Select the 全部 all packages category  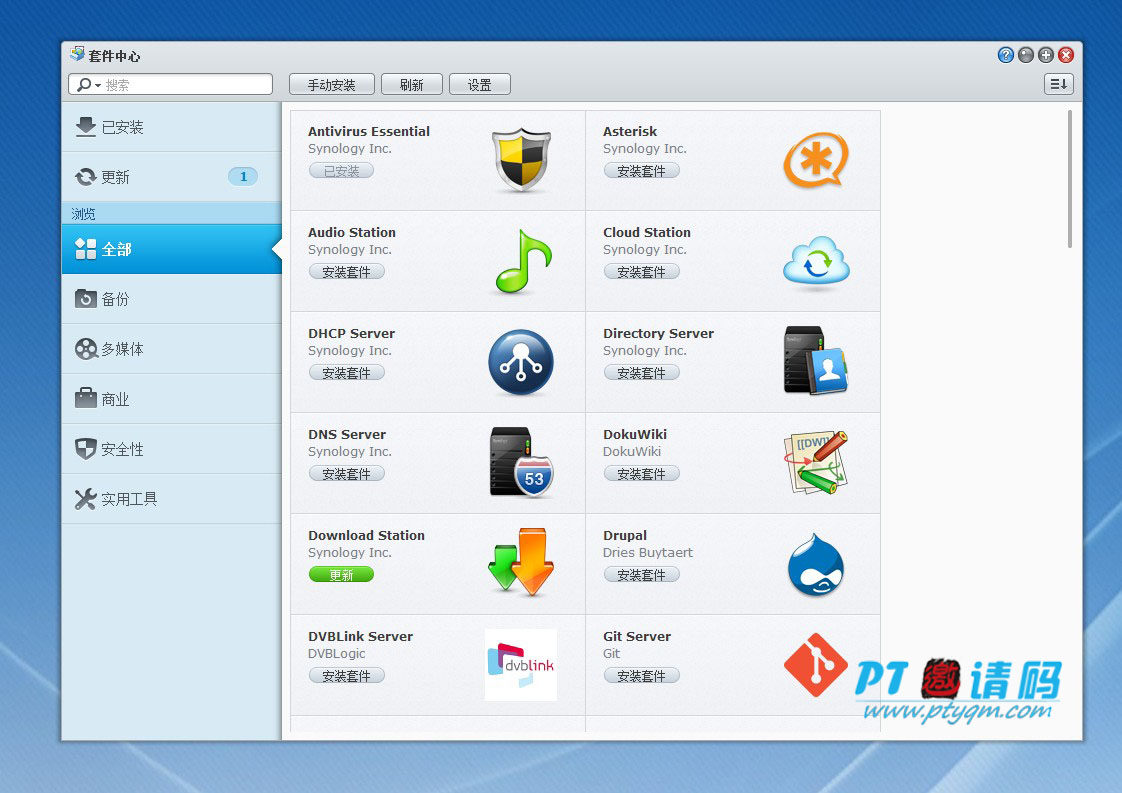tap(172, 249)
